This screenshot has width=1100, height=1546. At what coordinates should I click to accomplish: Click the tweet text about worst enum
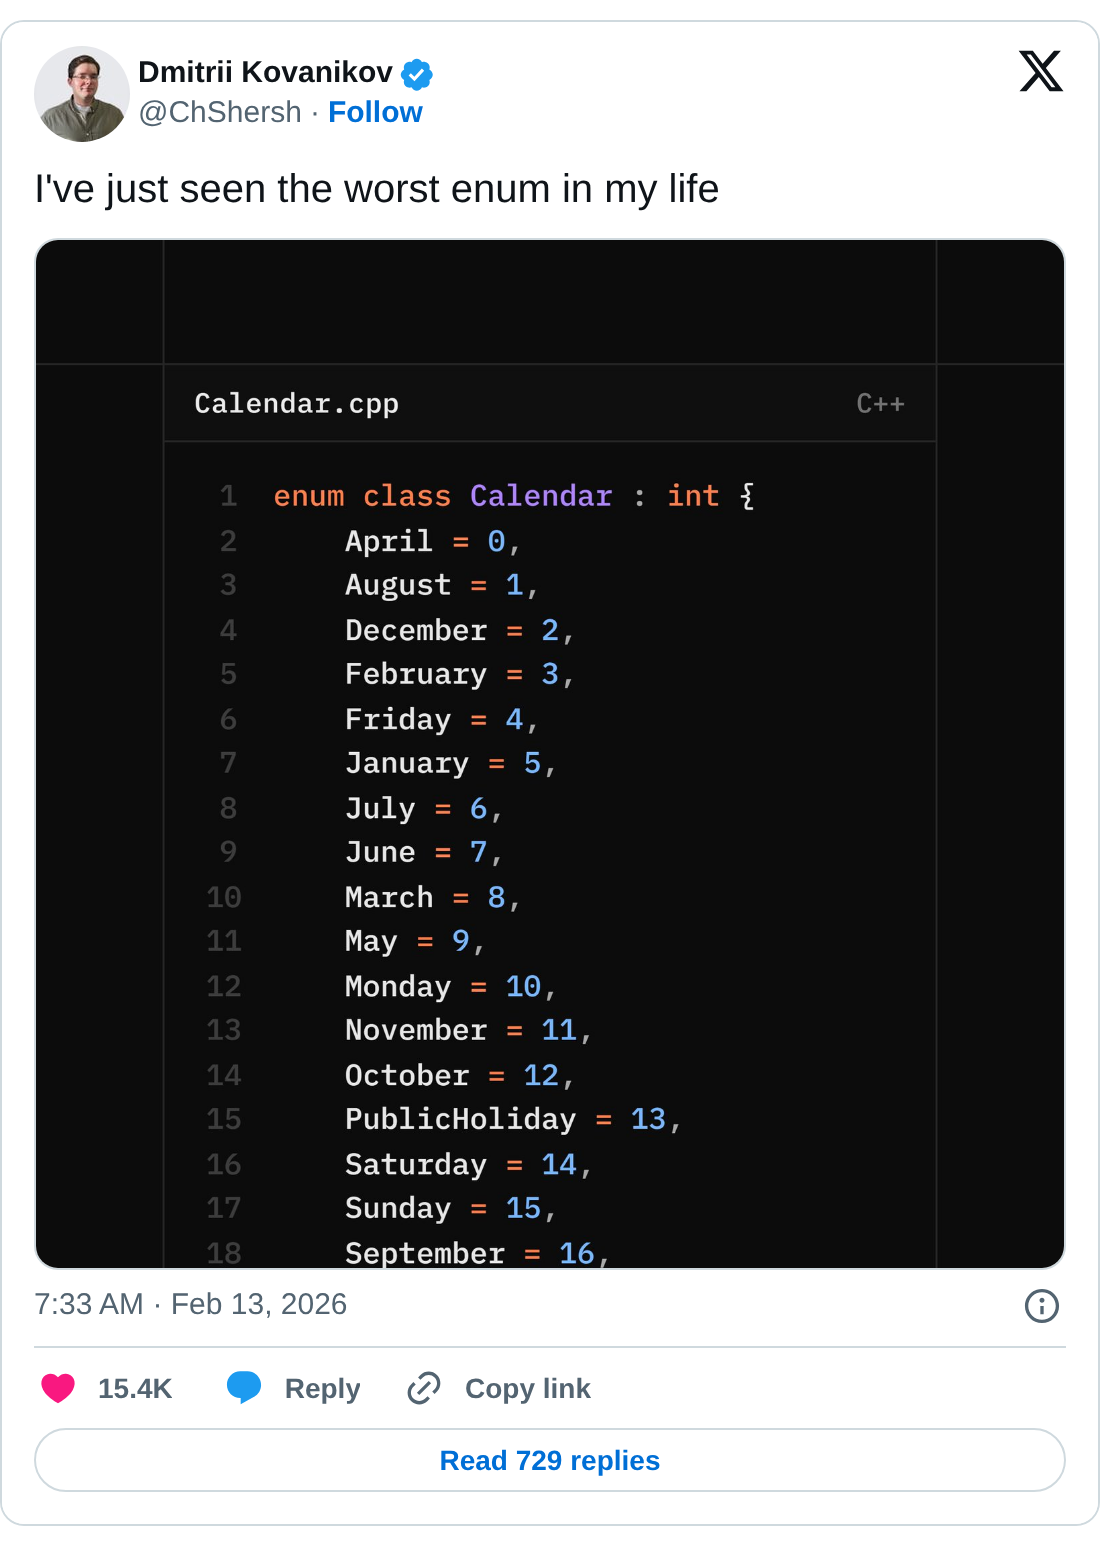[376, 189]
